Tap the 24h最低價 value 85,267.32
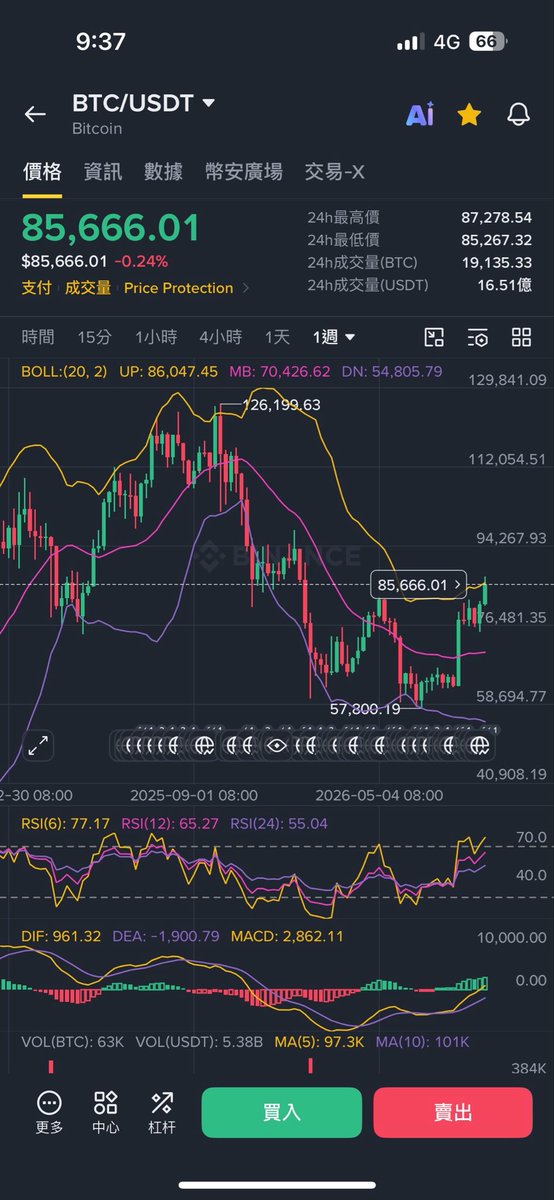Viewport: 554px width, 1200px height. tap(496, 240)
